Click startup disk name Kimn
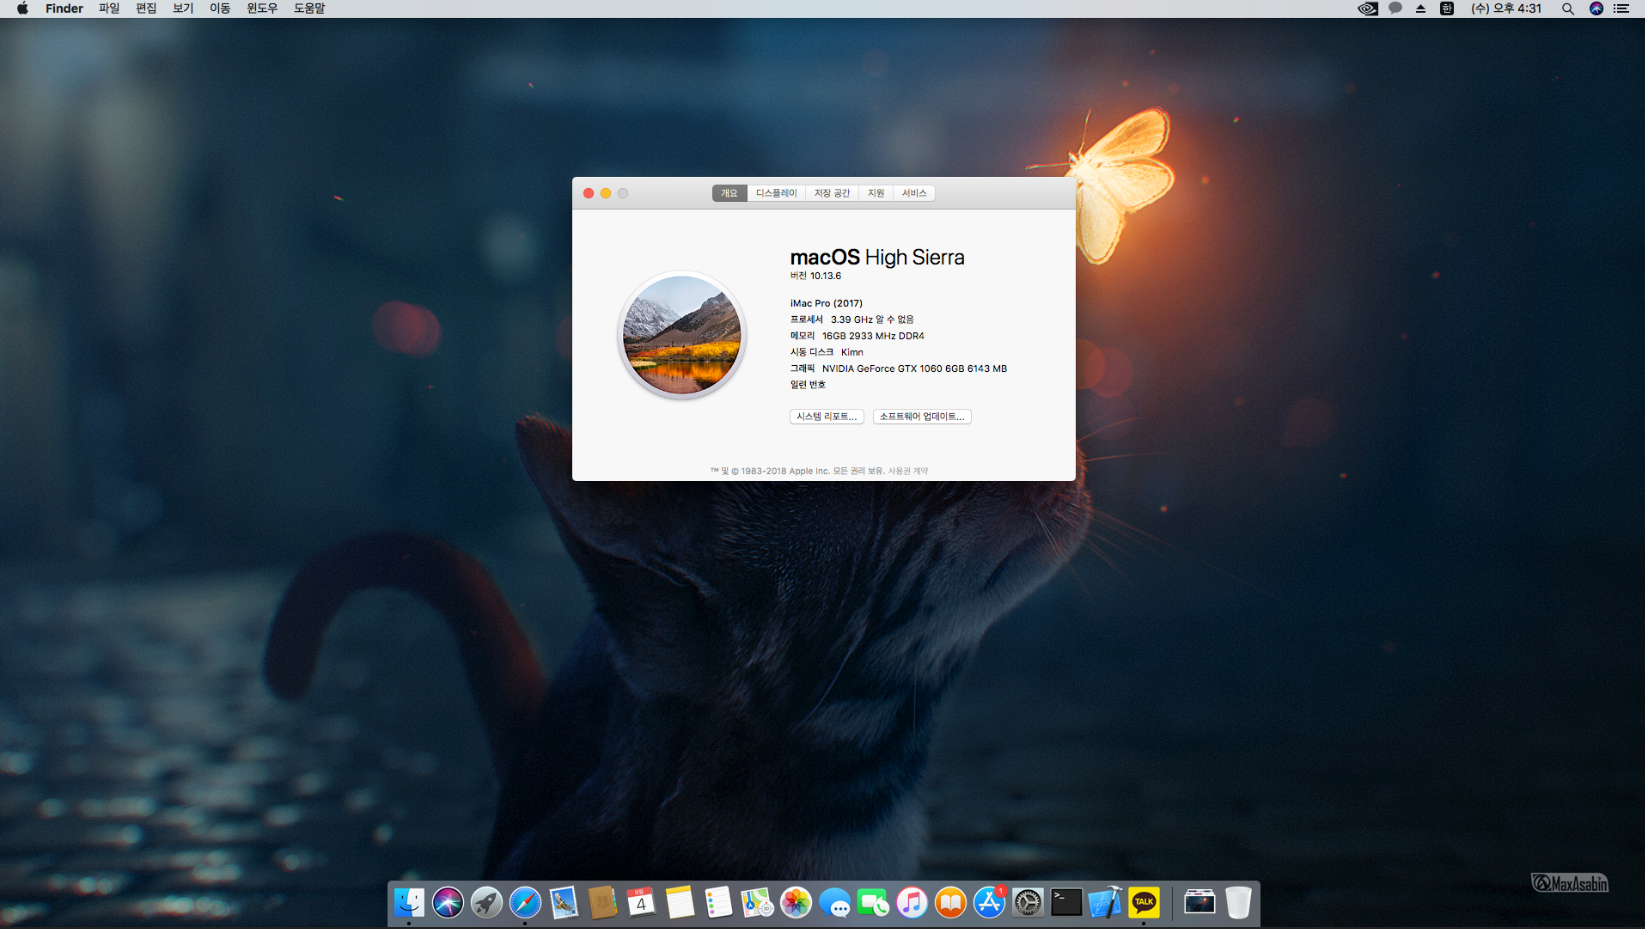Screen dimensions: 1645x929 tap(852, 352)
